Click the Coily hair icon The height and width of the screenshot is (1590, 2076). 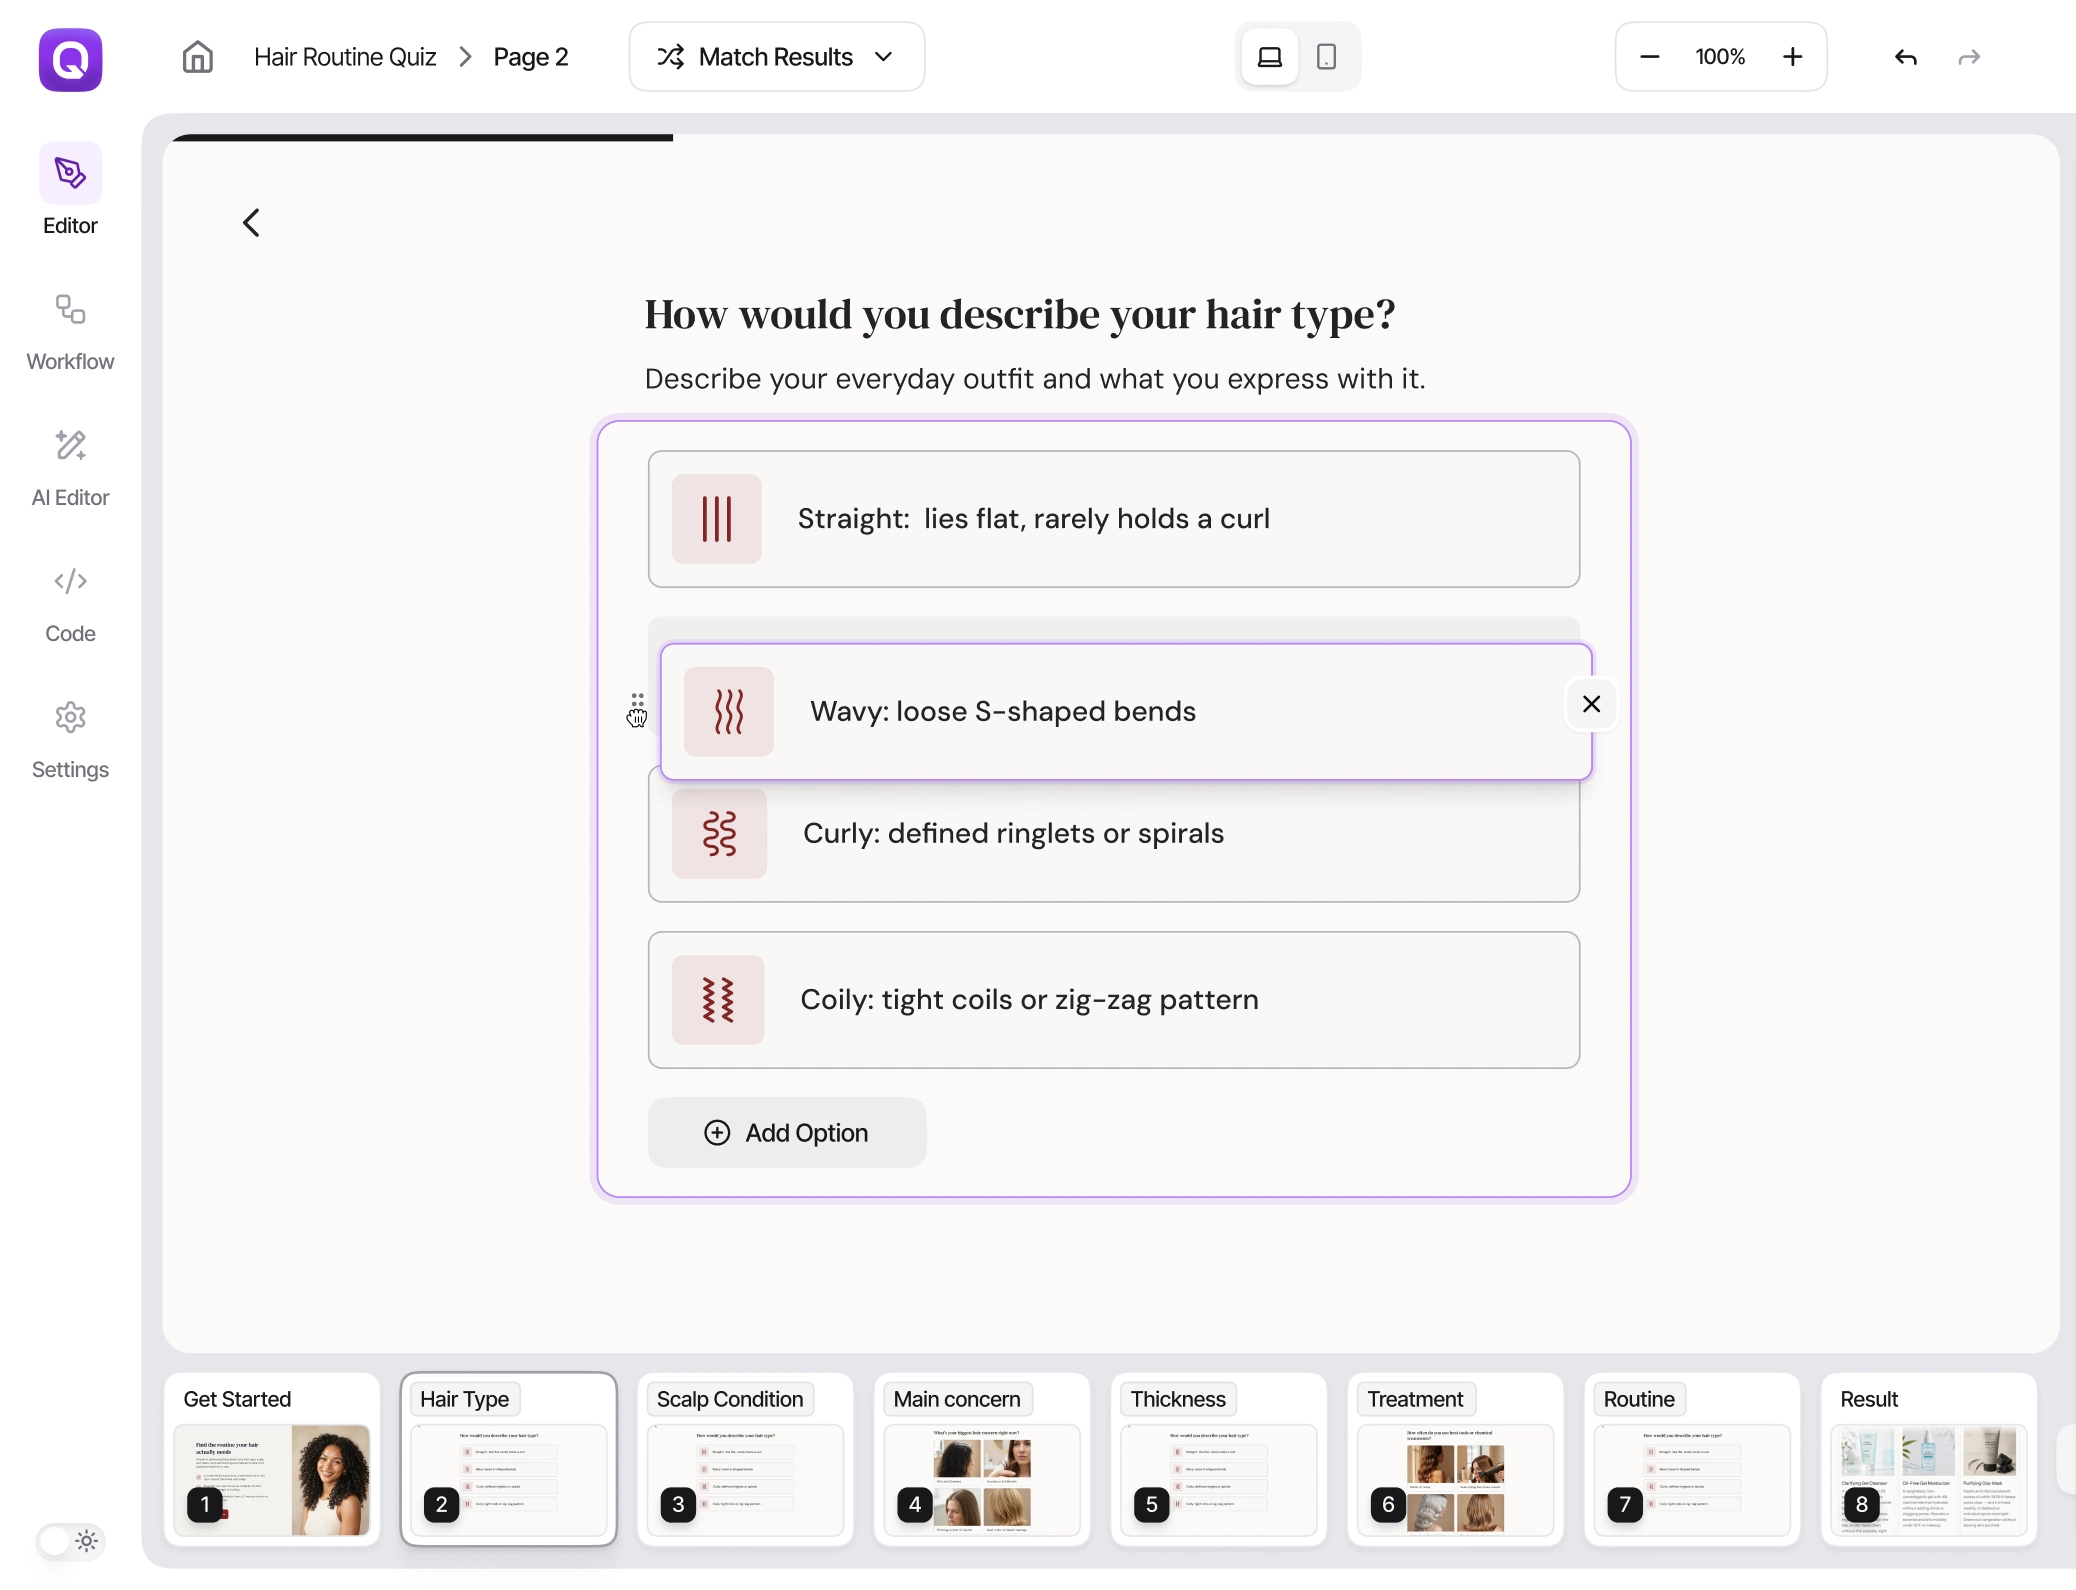pos(718,1000)
